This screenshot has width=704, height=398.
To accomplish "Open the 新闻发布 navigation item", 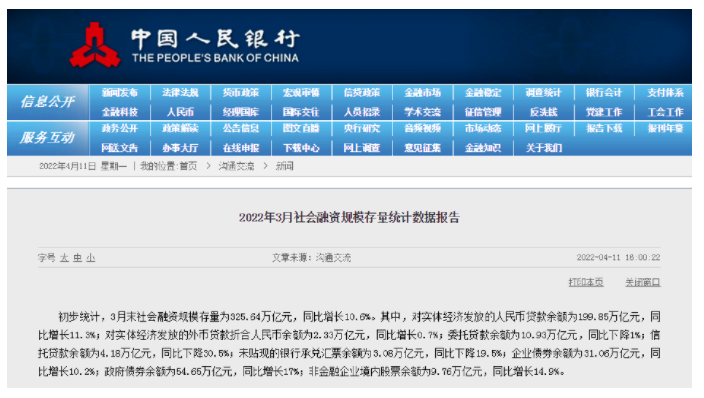I will point(119,93).
